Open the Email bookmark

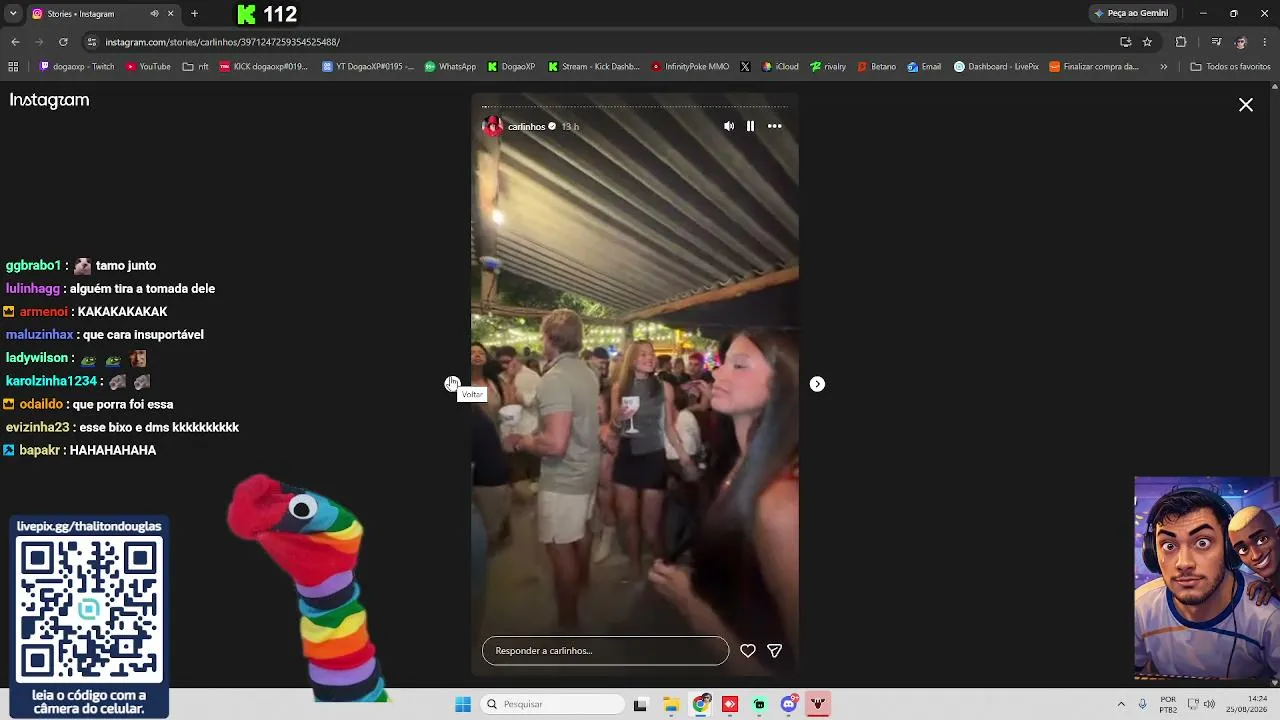click(x=924, y=67)
